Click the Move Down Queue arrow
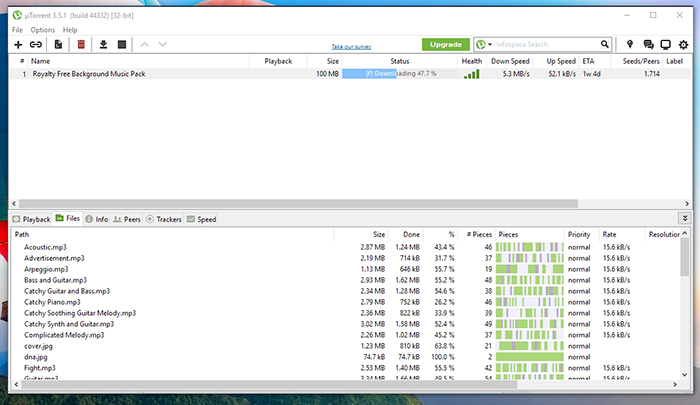Viewport: 700px width, 405px height. (x=162, y=45)
